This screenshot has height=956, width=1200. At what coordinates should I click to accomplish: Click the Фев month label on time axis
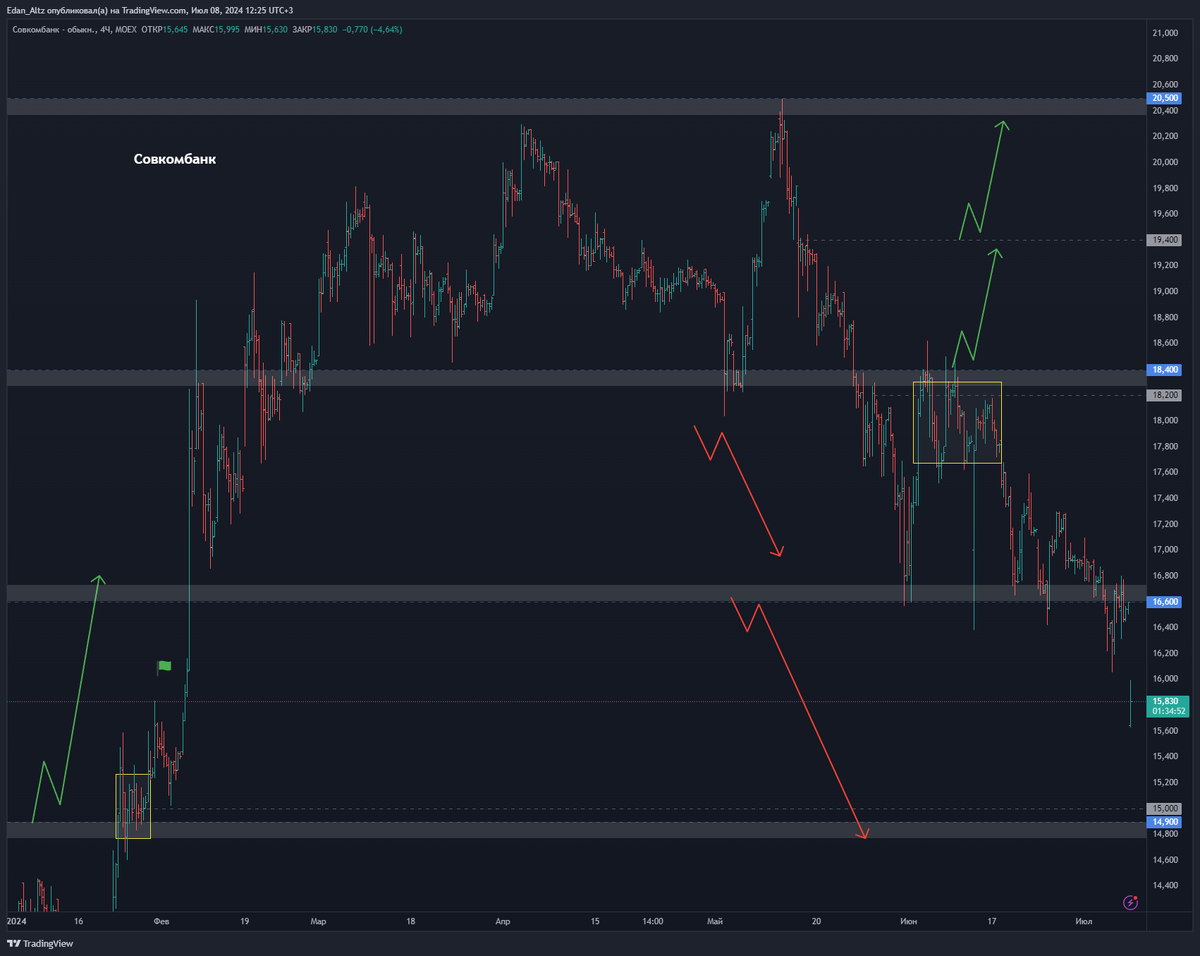pos(162,920)
